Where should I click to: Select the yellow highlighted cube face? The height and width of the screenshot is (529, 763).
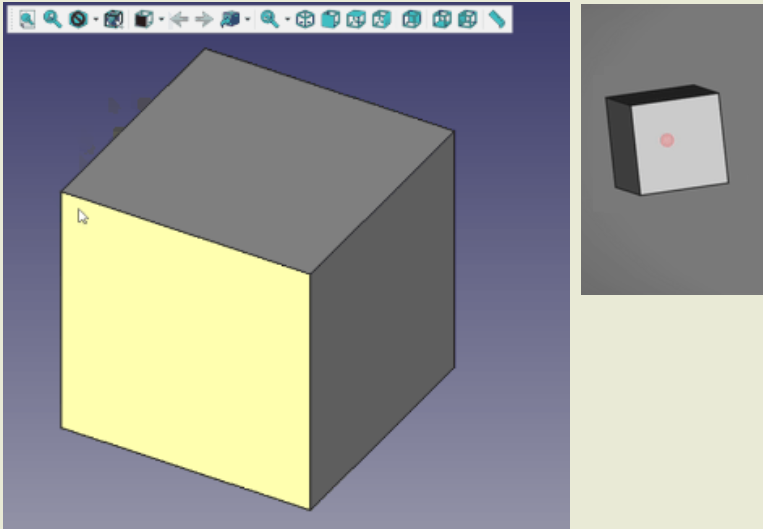tap(185, 350)
